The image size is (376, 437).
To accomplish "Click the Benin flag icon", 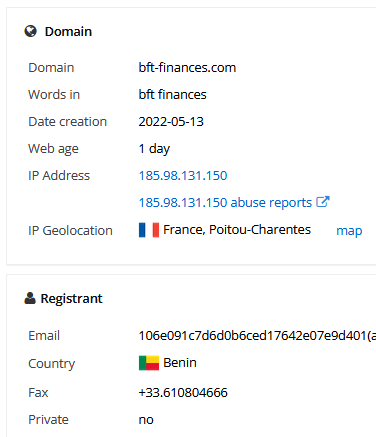I will coord(149,363).
